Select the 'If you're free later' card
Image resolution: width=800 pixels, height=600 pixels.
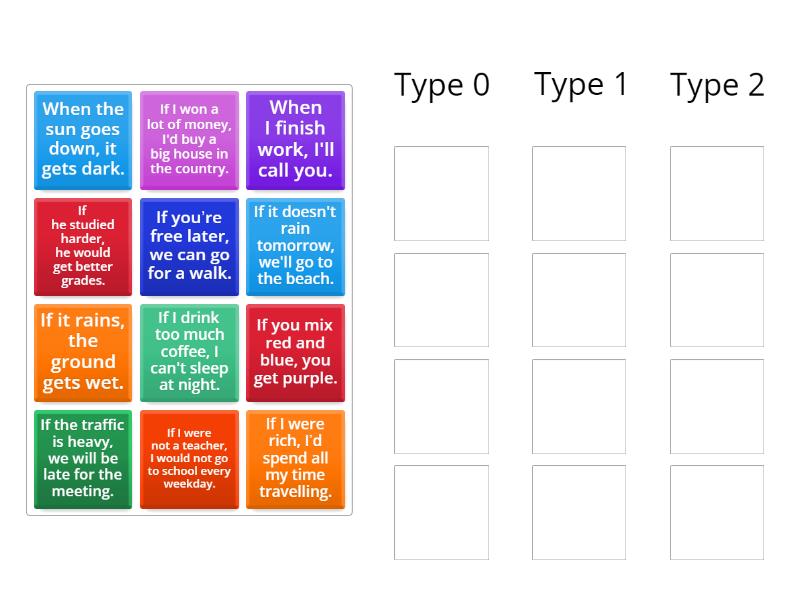coord(189,246)
